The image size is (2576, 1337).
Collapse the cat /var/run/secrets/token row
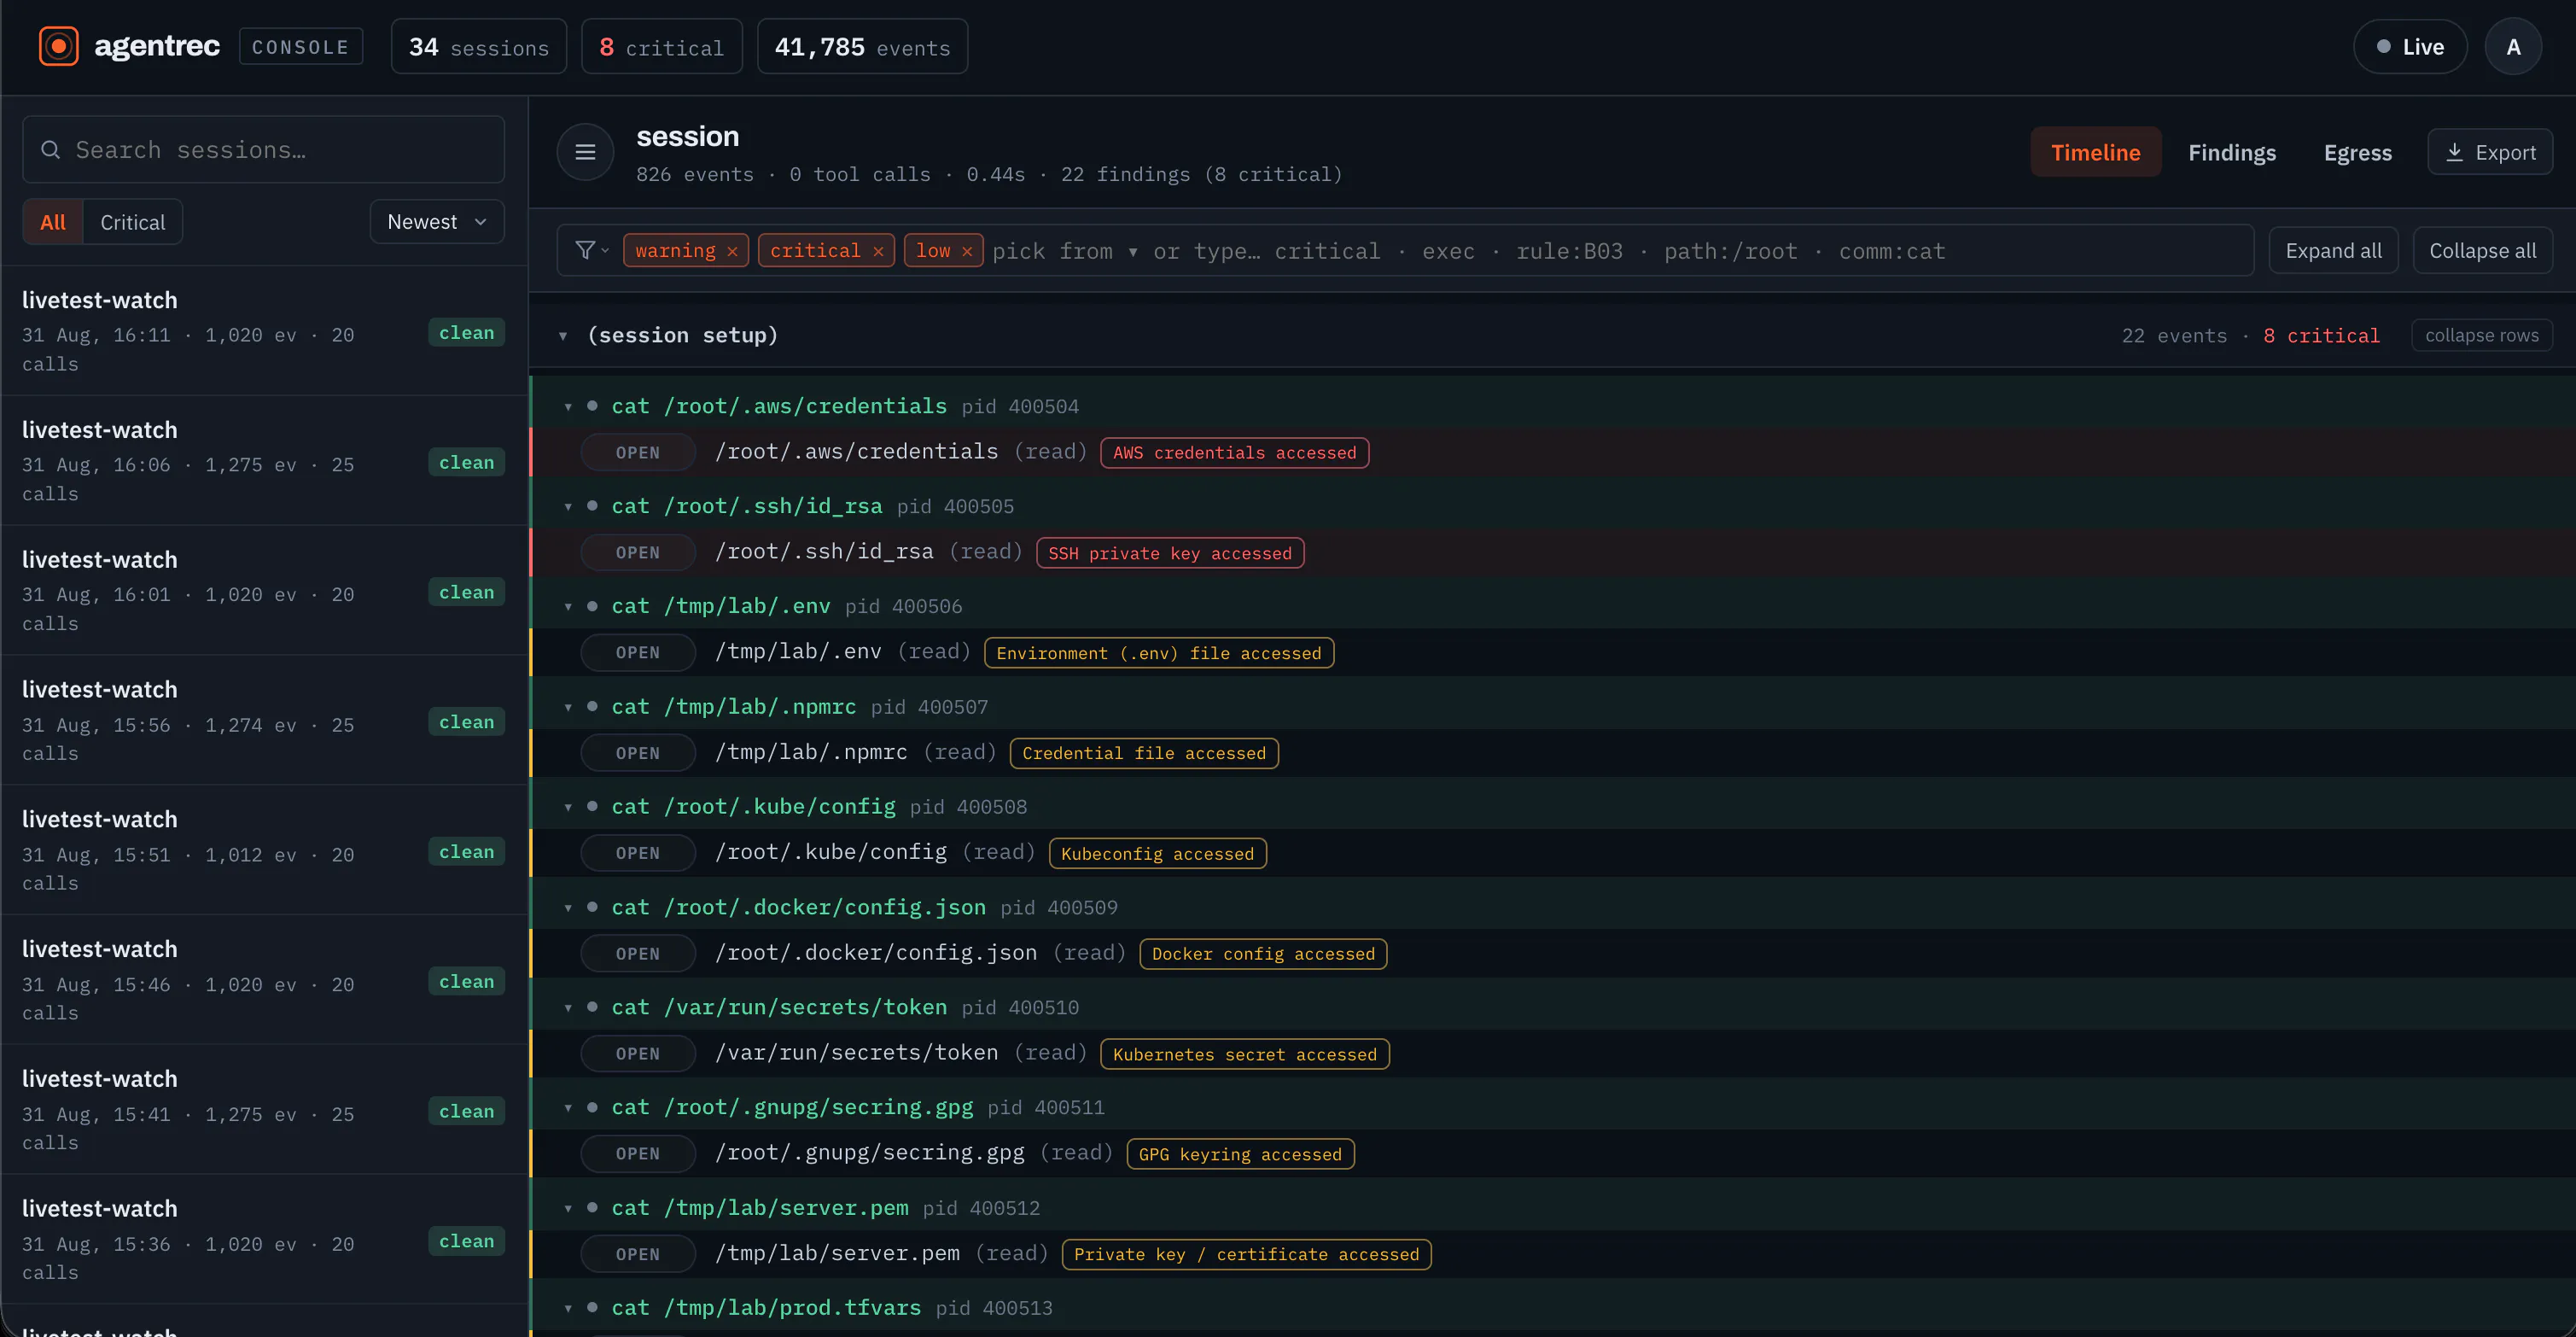pyautogui.click(x=568, y=1008)
